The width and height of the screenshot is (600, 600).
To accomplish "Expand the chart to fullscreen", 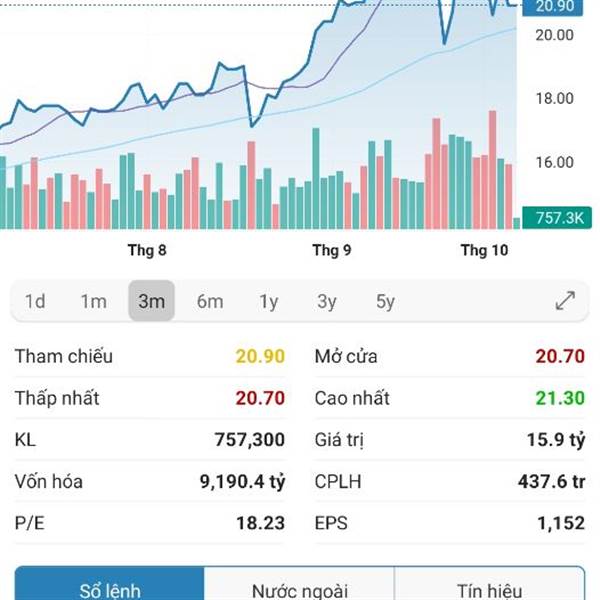I will (565, 301).
